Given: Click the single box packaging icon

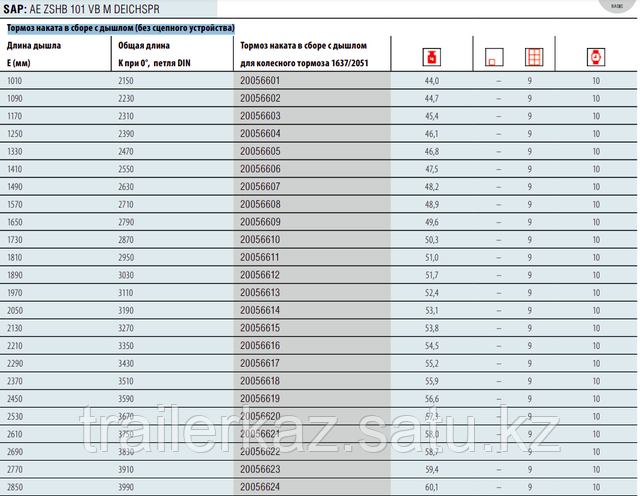Looking at the screenshot, I should (494, 57).
